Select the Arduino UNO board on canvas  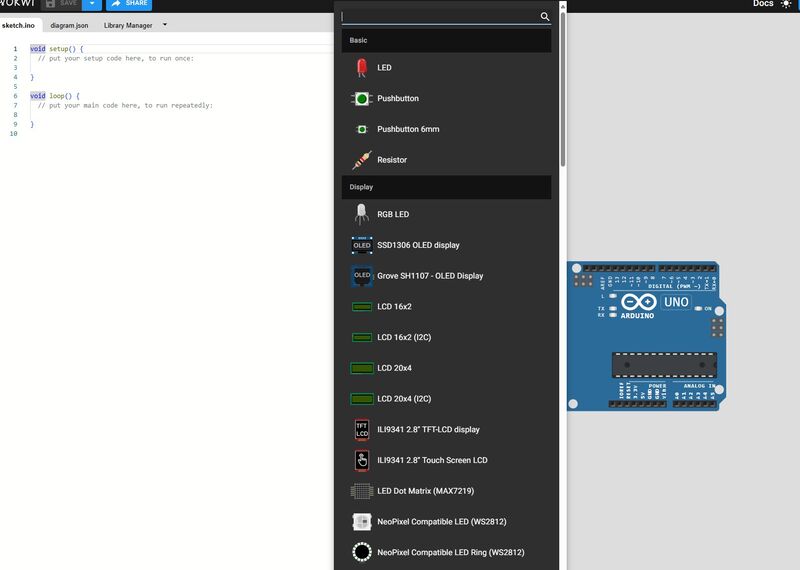point(646,336)
